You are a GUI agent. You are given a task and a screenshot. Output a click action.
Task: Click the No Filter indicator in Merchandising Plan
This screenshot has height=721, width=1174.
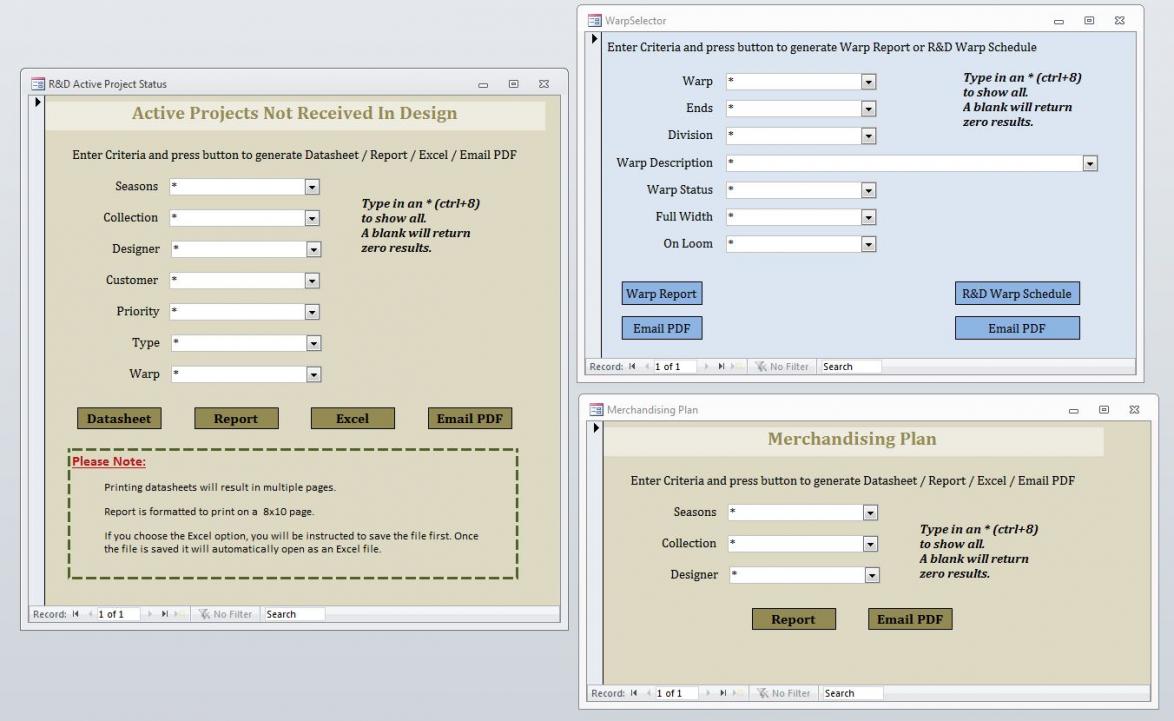(783, 693)
